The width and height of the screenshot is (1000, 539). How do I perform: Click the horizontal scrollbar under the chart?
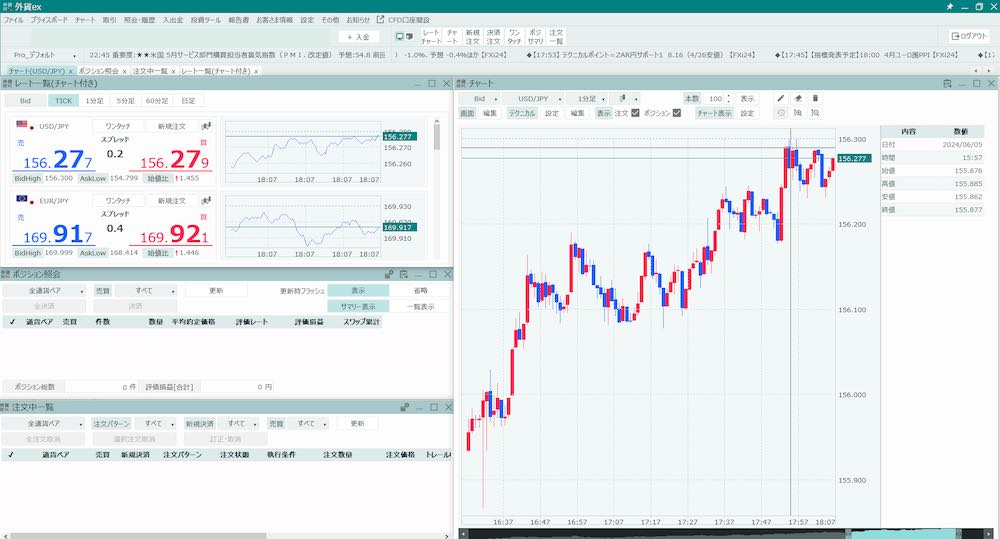click(x=726, y=534)
